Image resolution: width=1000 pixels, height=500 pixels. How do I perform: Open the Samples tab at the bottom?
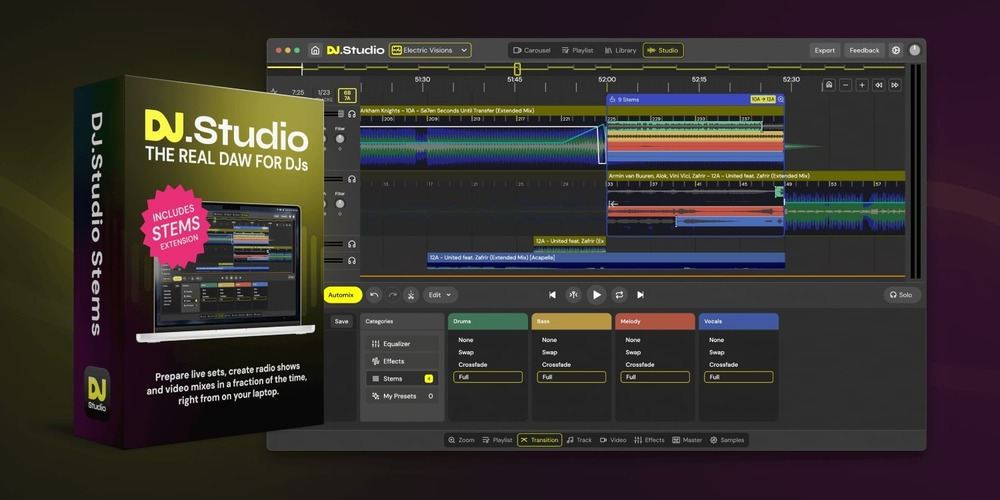(x=727, y=440)
